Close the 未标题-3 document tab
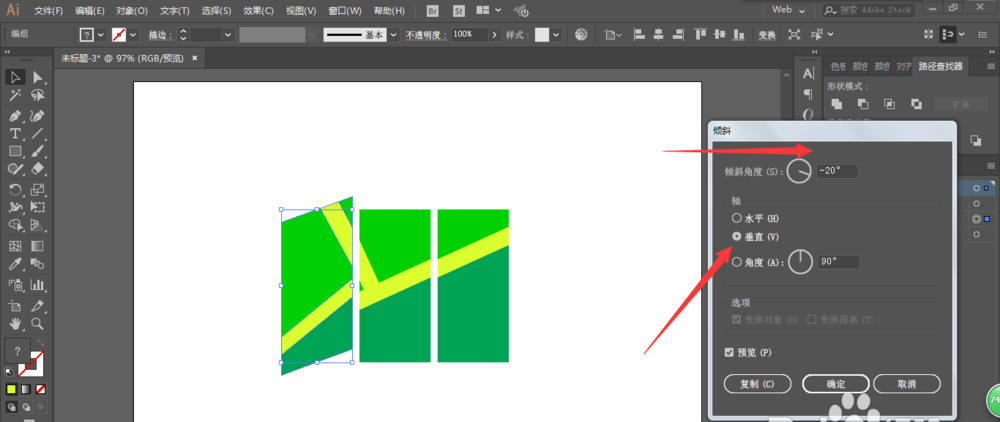 click(195, 58)
